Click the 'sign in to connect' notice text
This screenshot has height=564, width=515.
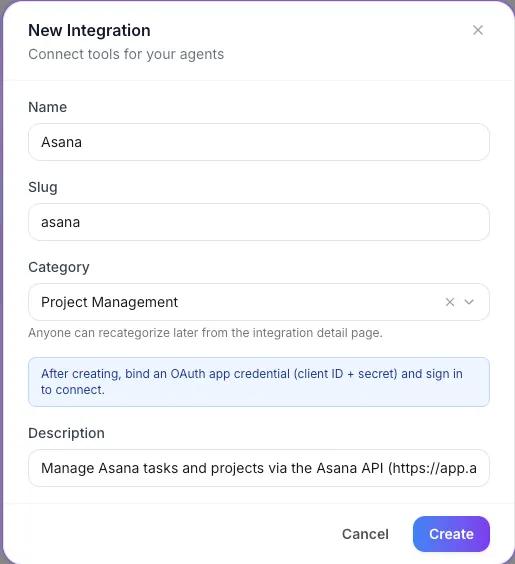(x=251, y=382)
